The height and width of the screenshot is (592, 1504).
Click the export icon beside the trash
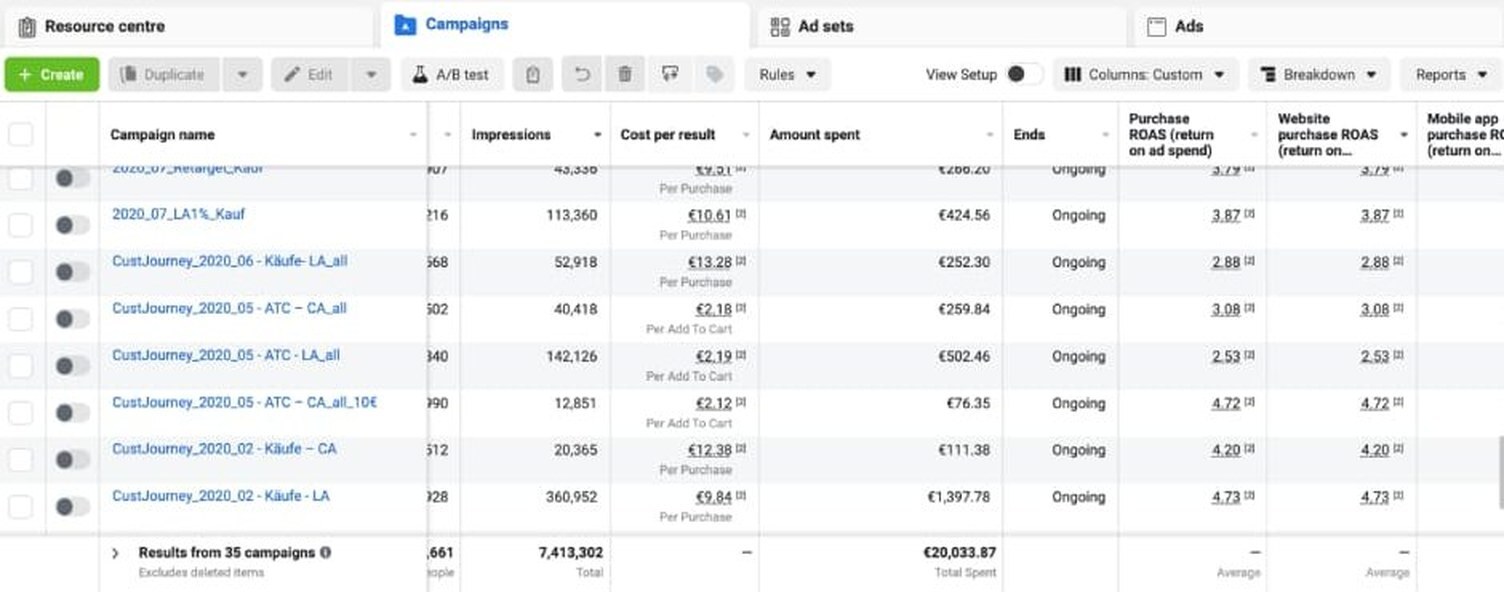[670, 75]
